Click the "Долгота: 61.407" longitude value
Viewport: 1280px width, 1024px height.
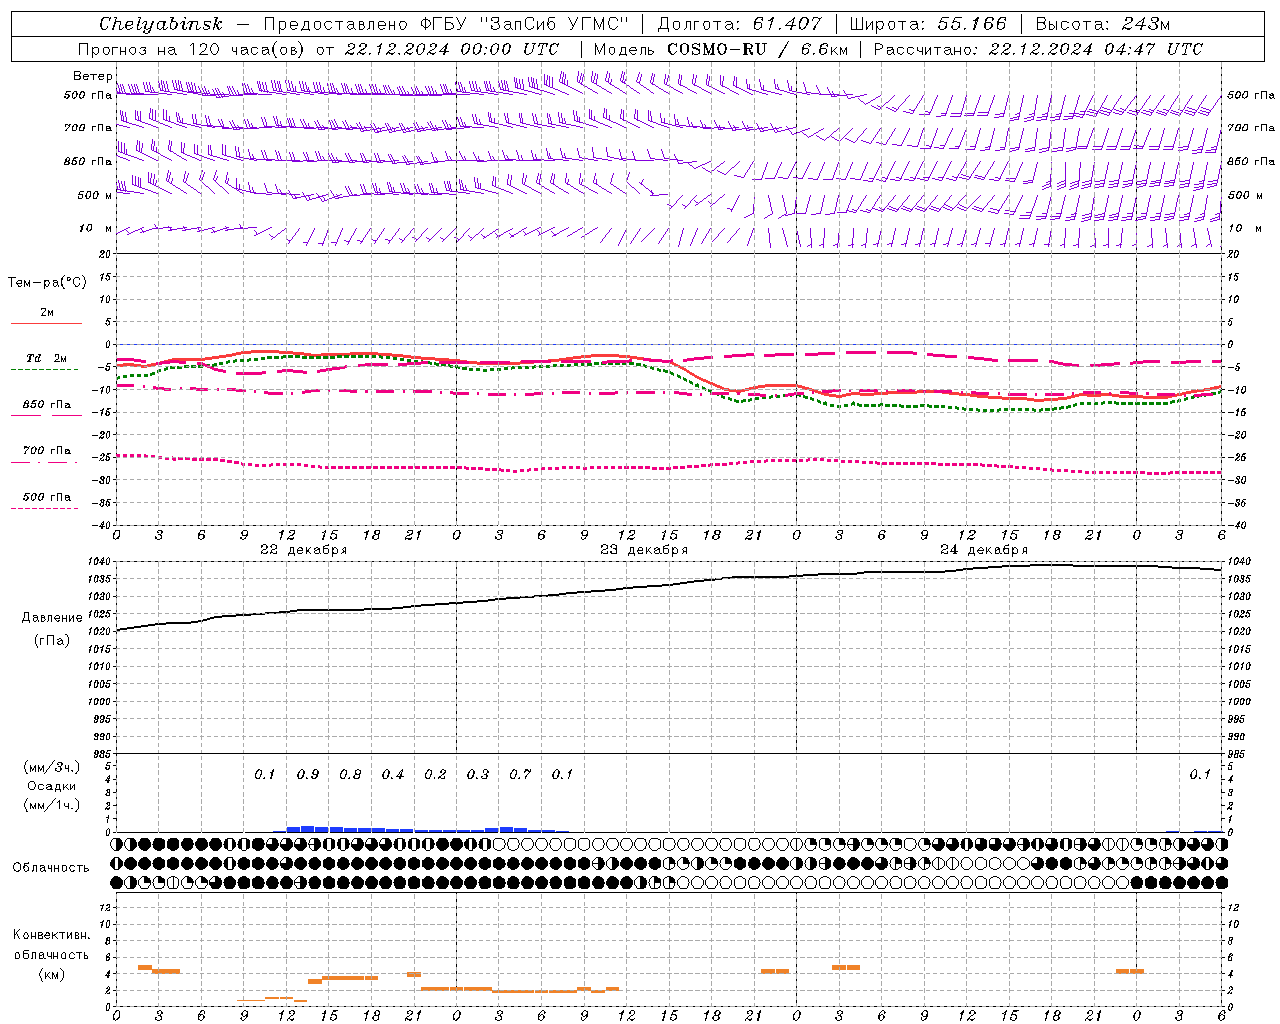739,24
